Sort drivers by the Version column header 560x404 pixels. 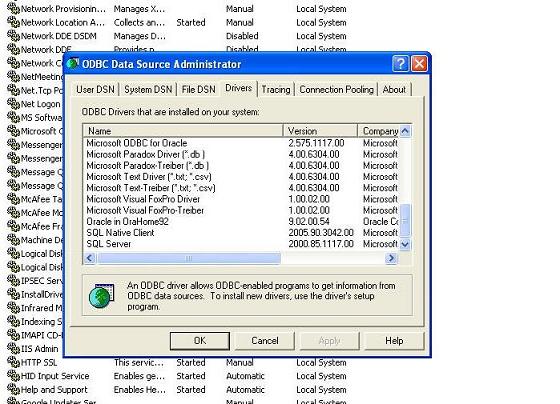click(x=320, y=131)
